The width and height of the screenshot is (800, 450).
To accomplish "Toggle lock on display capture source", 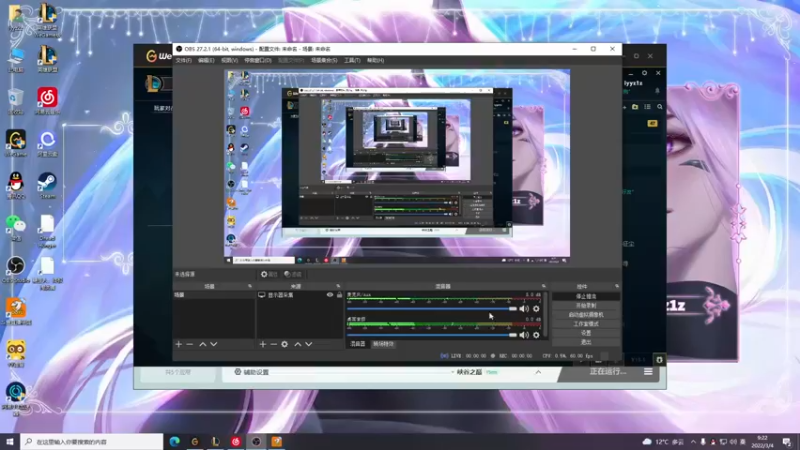I will click(x=339, y=295).
